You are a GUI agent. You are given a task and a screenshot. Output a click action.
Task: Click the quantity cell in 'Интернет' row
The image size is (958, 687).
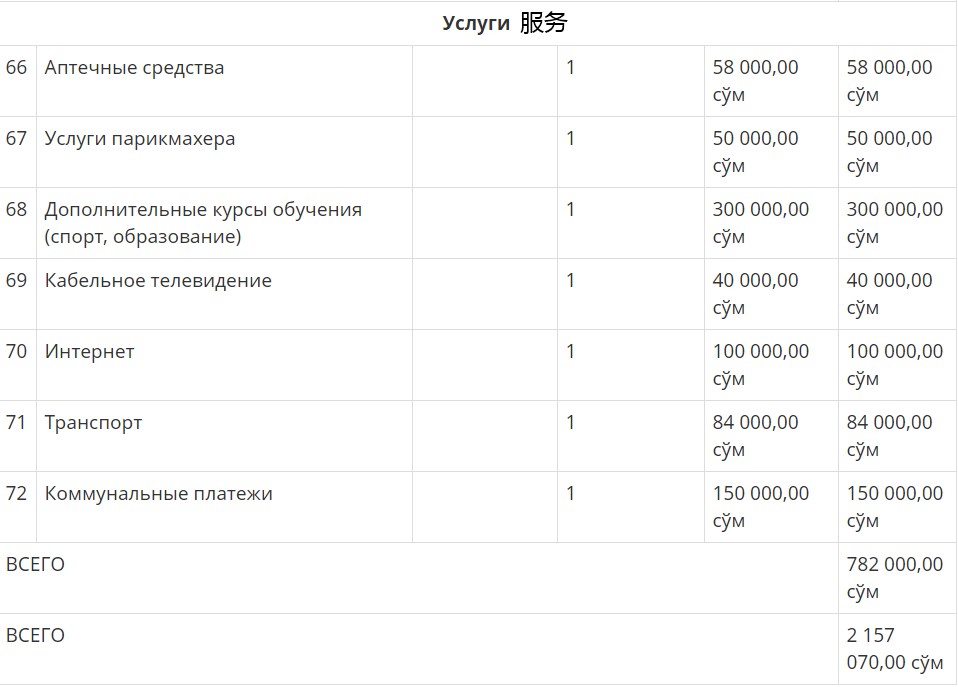[571, 352]
